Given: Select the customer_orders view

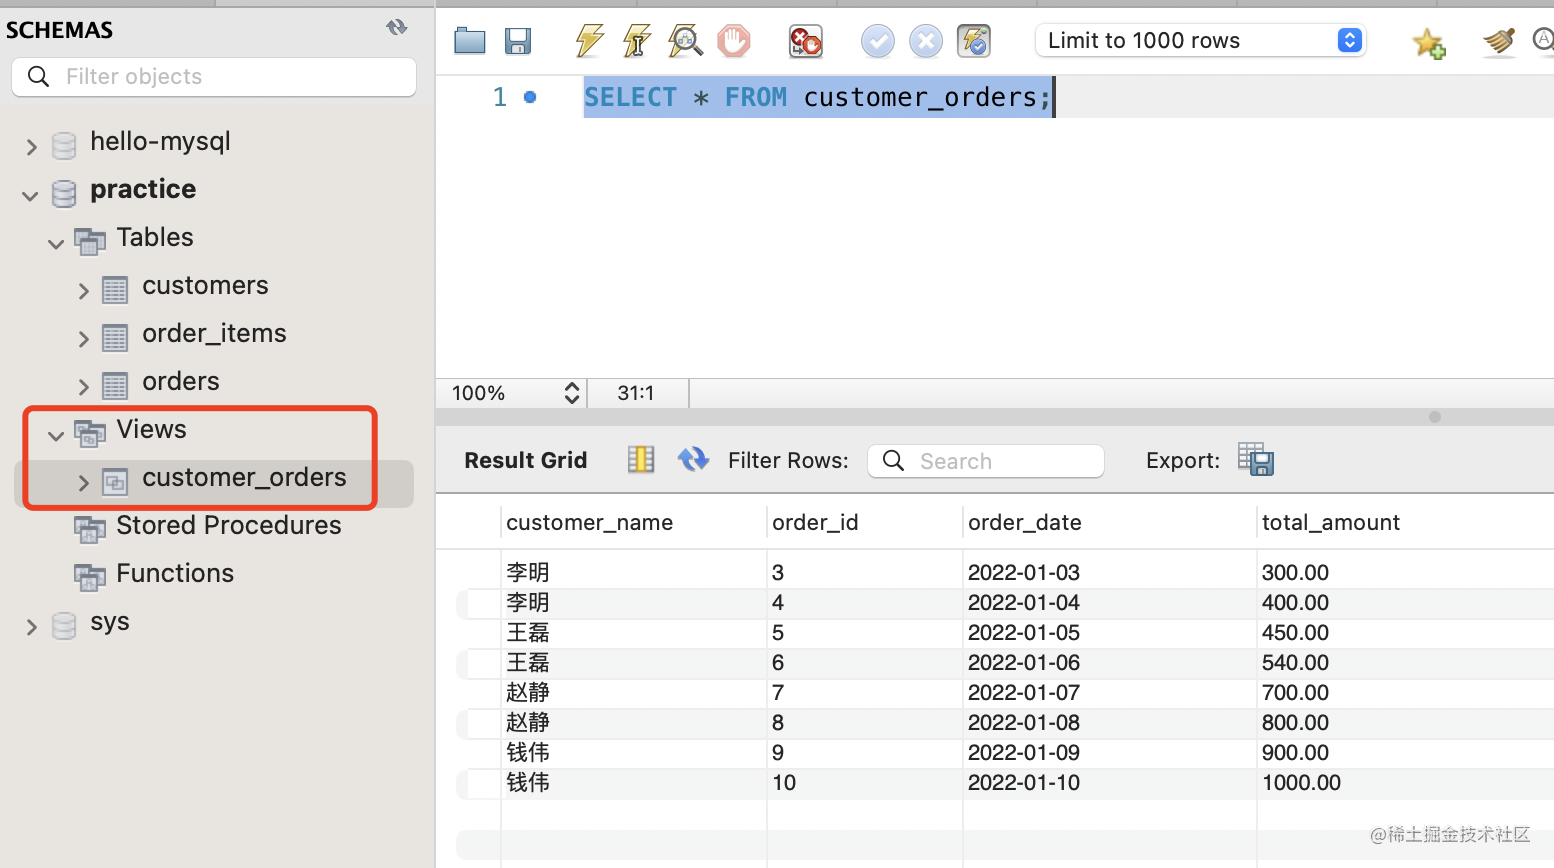Looking at the screenshot, I should click(x=244, y=478).
